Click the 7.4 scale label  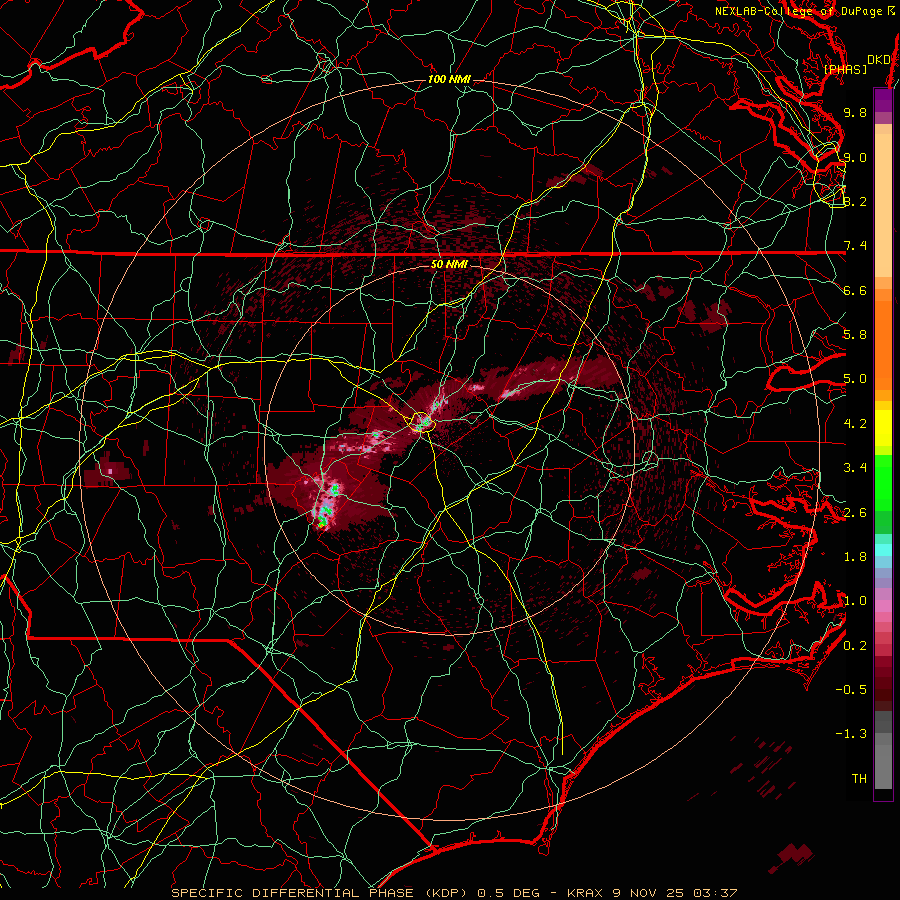[855, 246]
